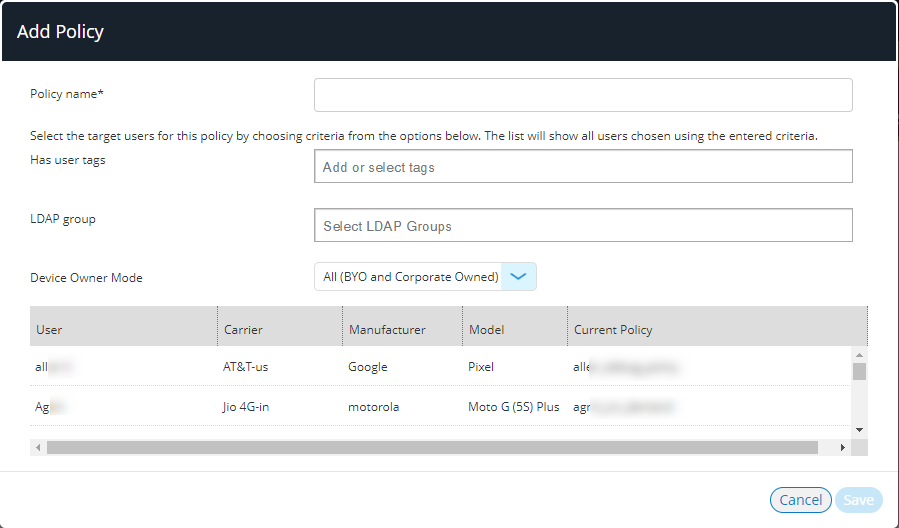The width and height of the screenshot is (899, 528).
Task: Select the Jio 4G-in motorola row
Action: click(x=440, y=407)
